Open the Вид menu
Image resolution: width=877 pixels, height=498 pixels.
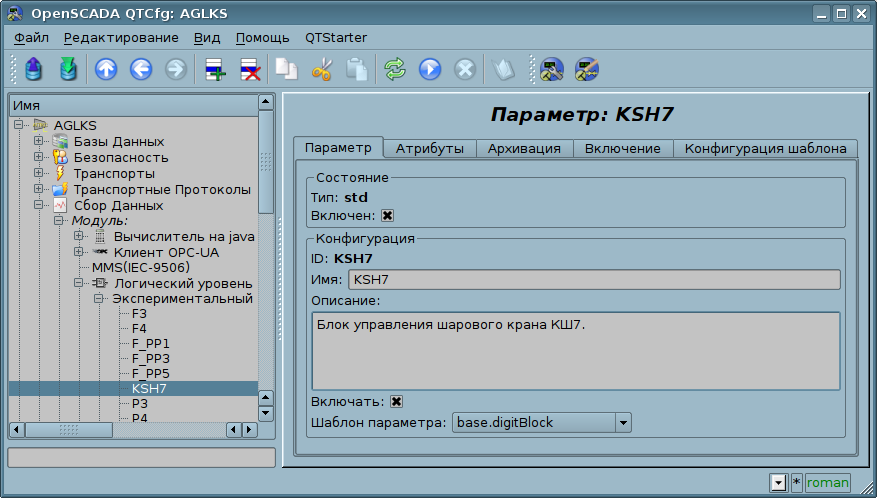(207, 37)
